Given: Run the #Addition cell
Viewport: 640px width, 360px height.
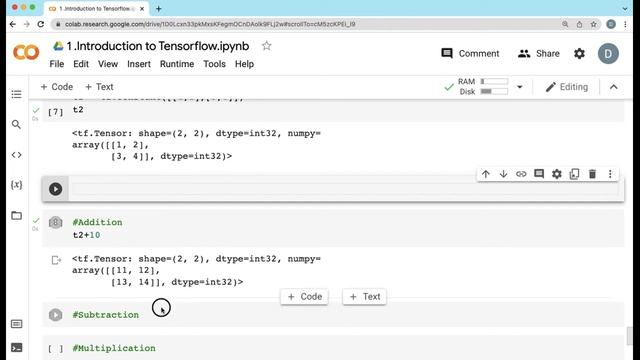Looking at the screenshot, I should click(56, 222).
